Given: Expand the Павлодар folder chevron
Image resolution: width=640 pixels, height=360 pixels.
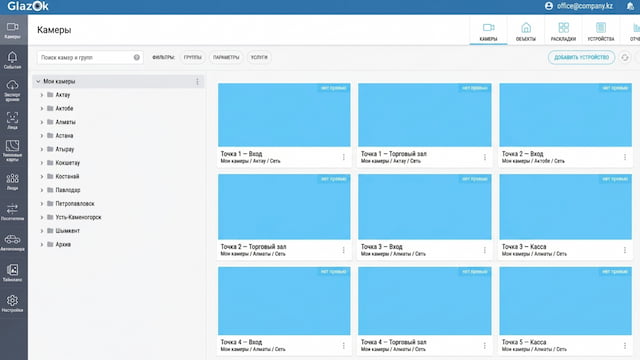Looking at the screenshot, I should coord(42,190).
